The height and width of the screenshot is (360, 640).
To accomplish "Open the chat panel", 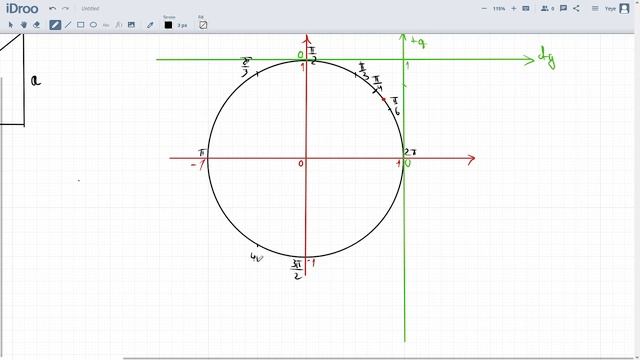I will (564, 9).
